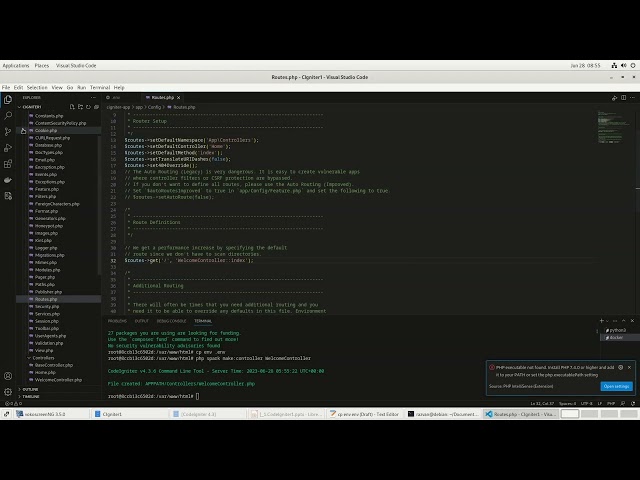The height and width of the screenshot is (480, 640).
Task: Open the Docker view whale icon
Action: point(8,180)
